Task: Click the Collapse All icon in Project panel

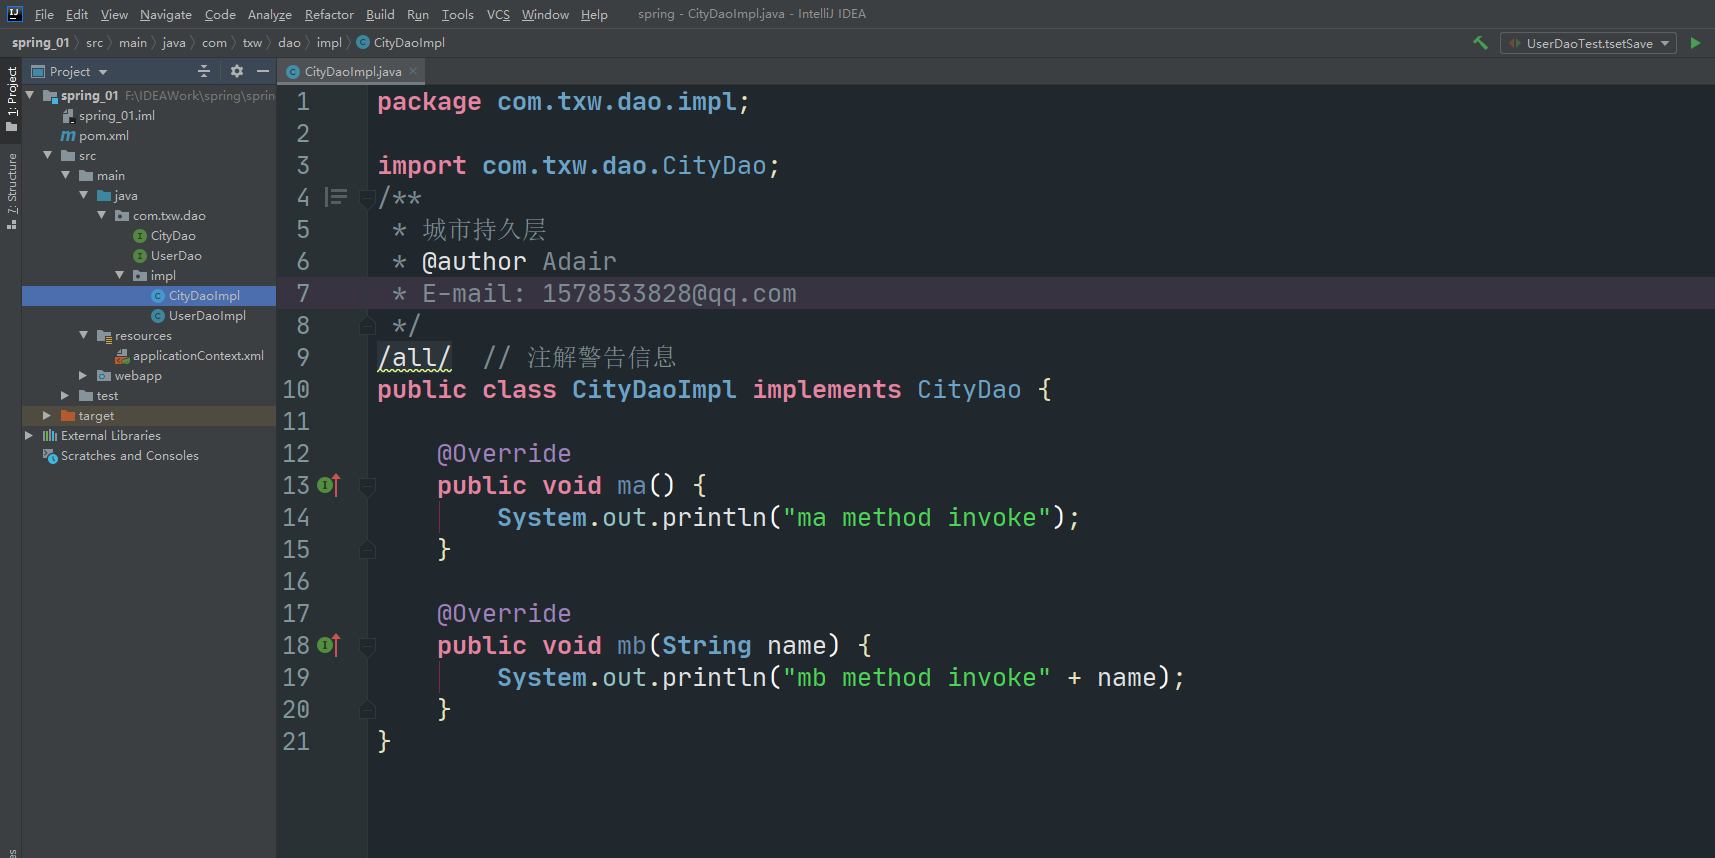Action: coord(204,71)
